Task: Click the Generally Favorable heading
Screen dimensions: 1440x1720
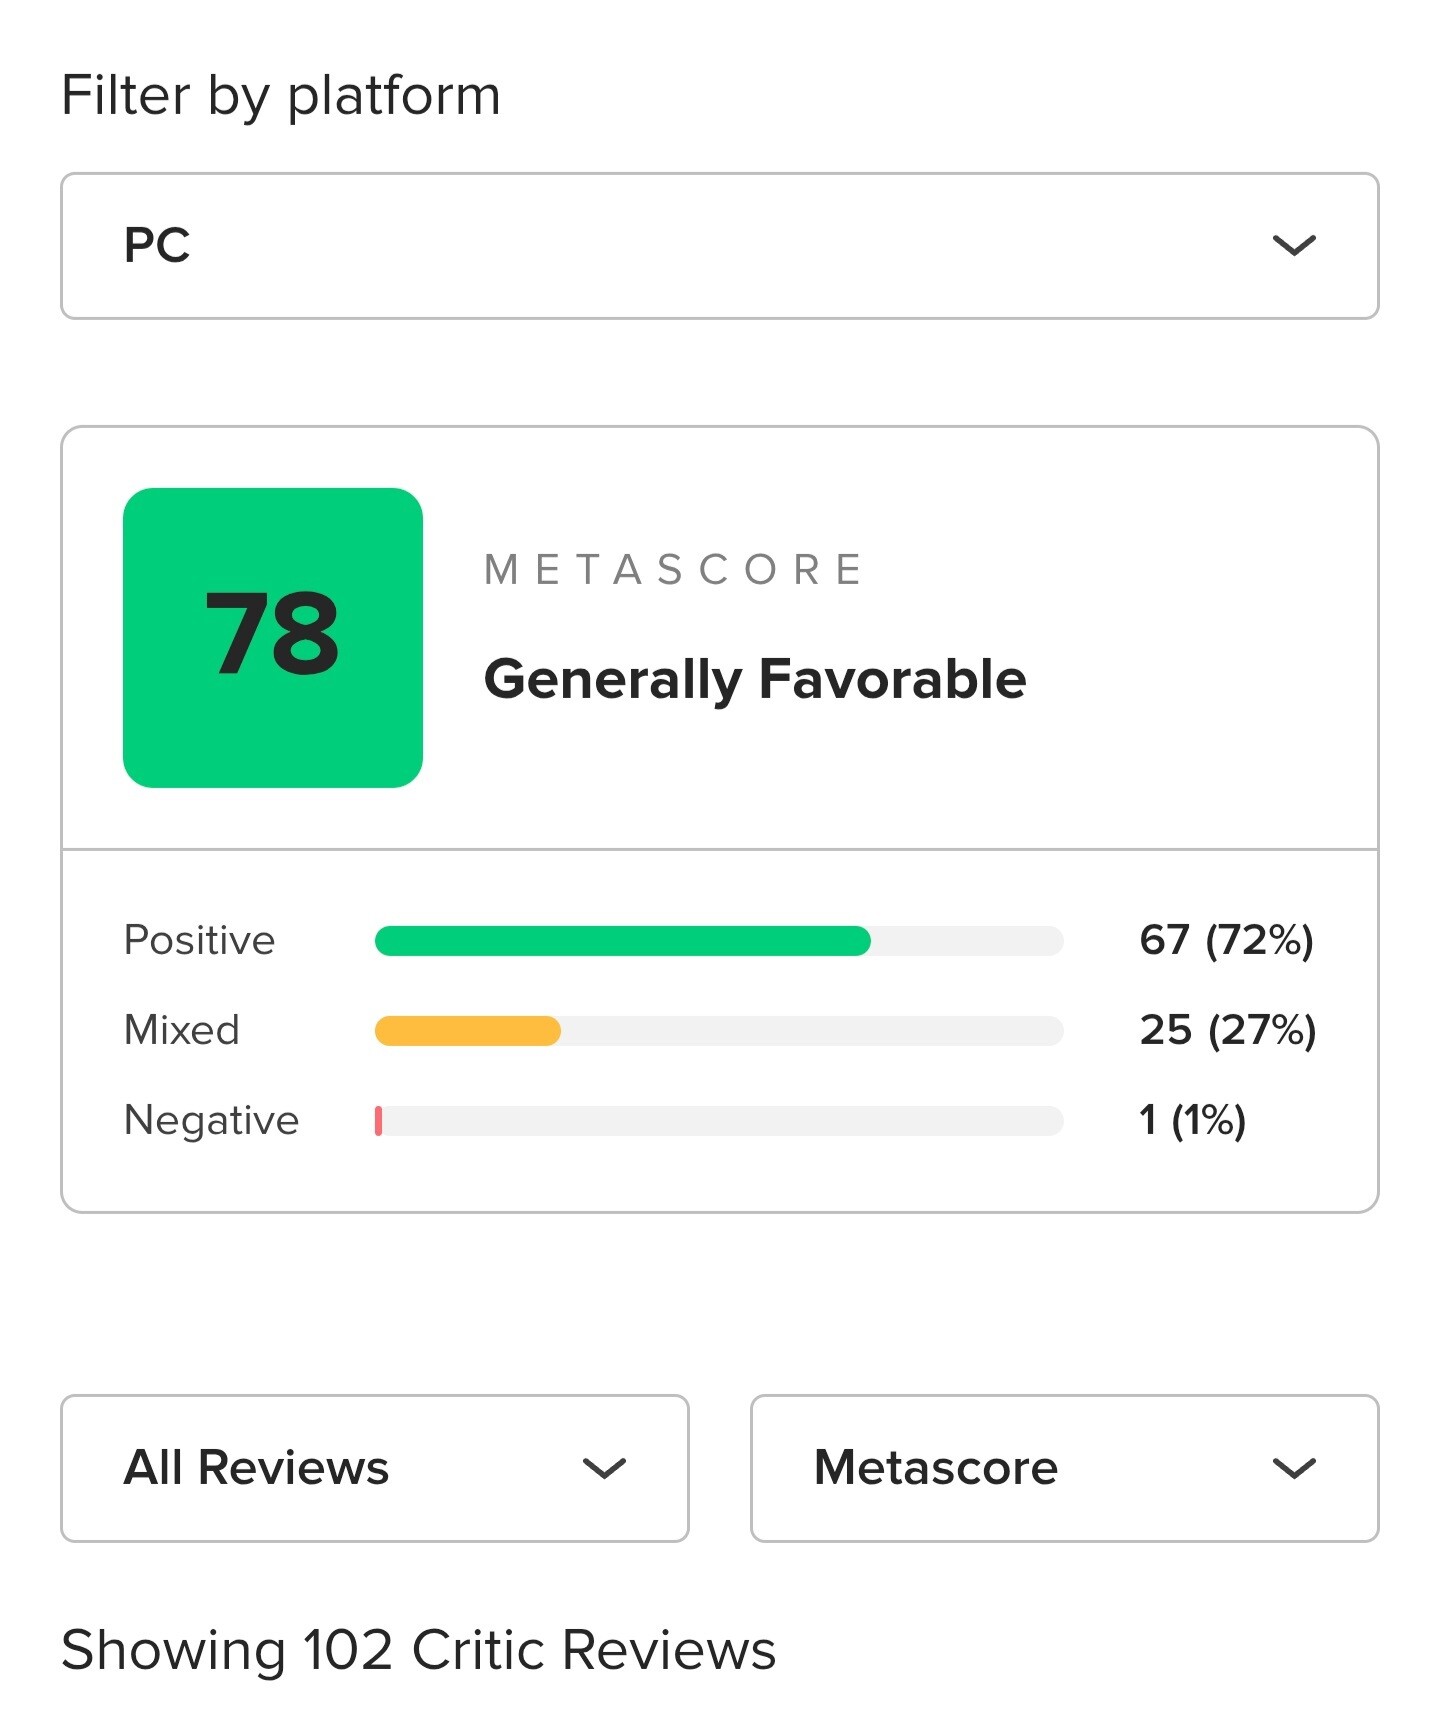Action: [x=755, y=680]
